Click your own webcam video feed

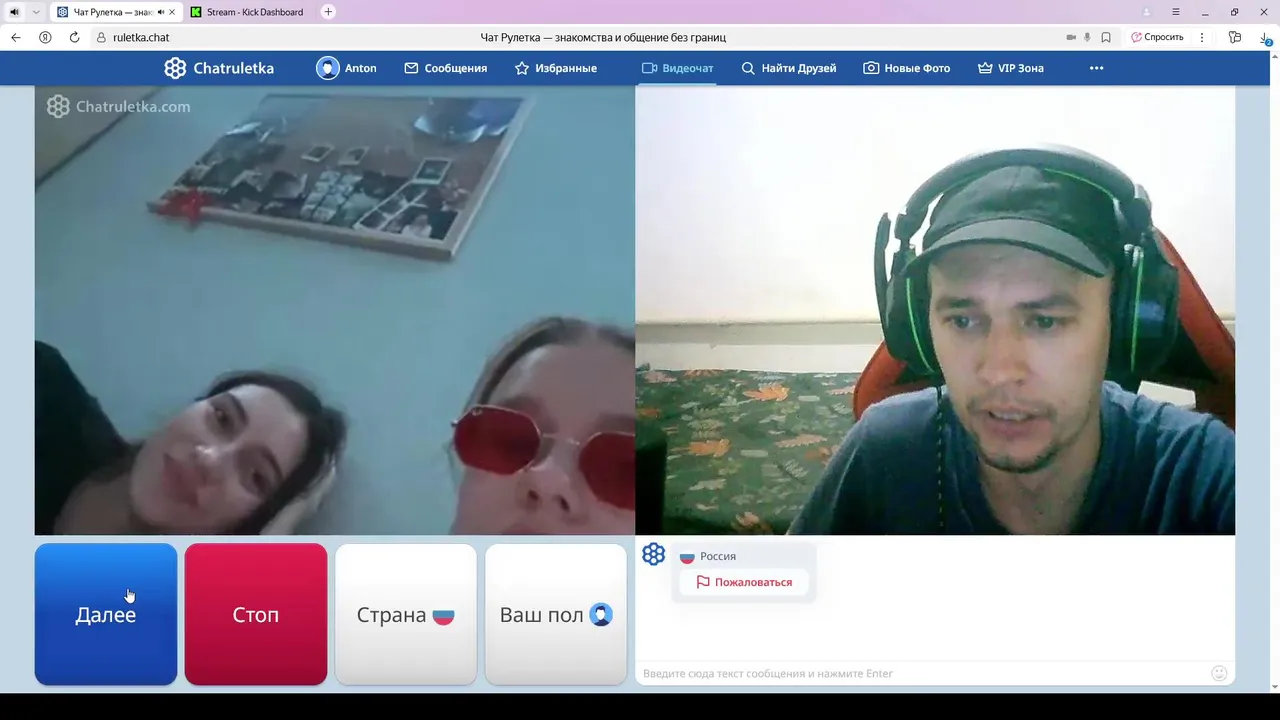pyautogui.click(x=935, y=310)
